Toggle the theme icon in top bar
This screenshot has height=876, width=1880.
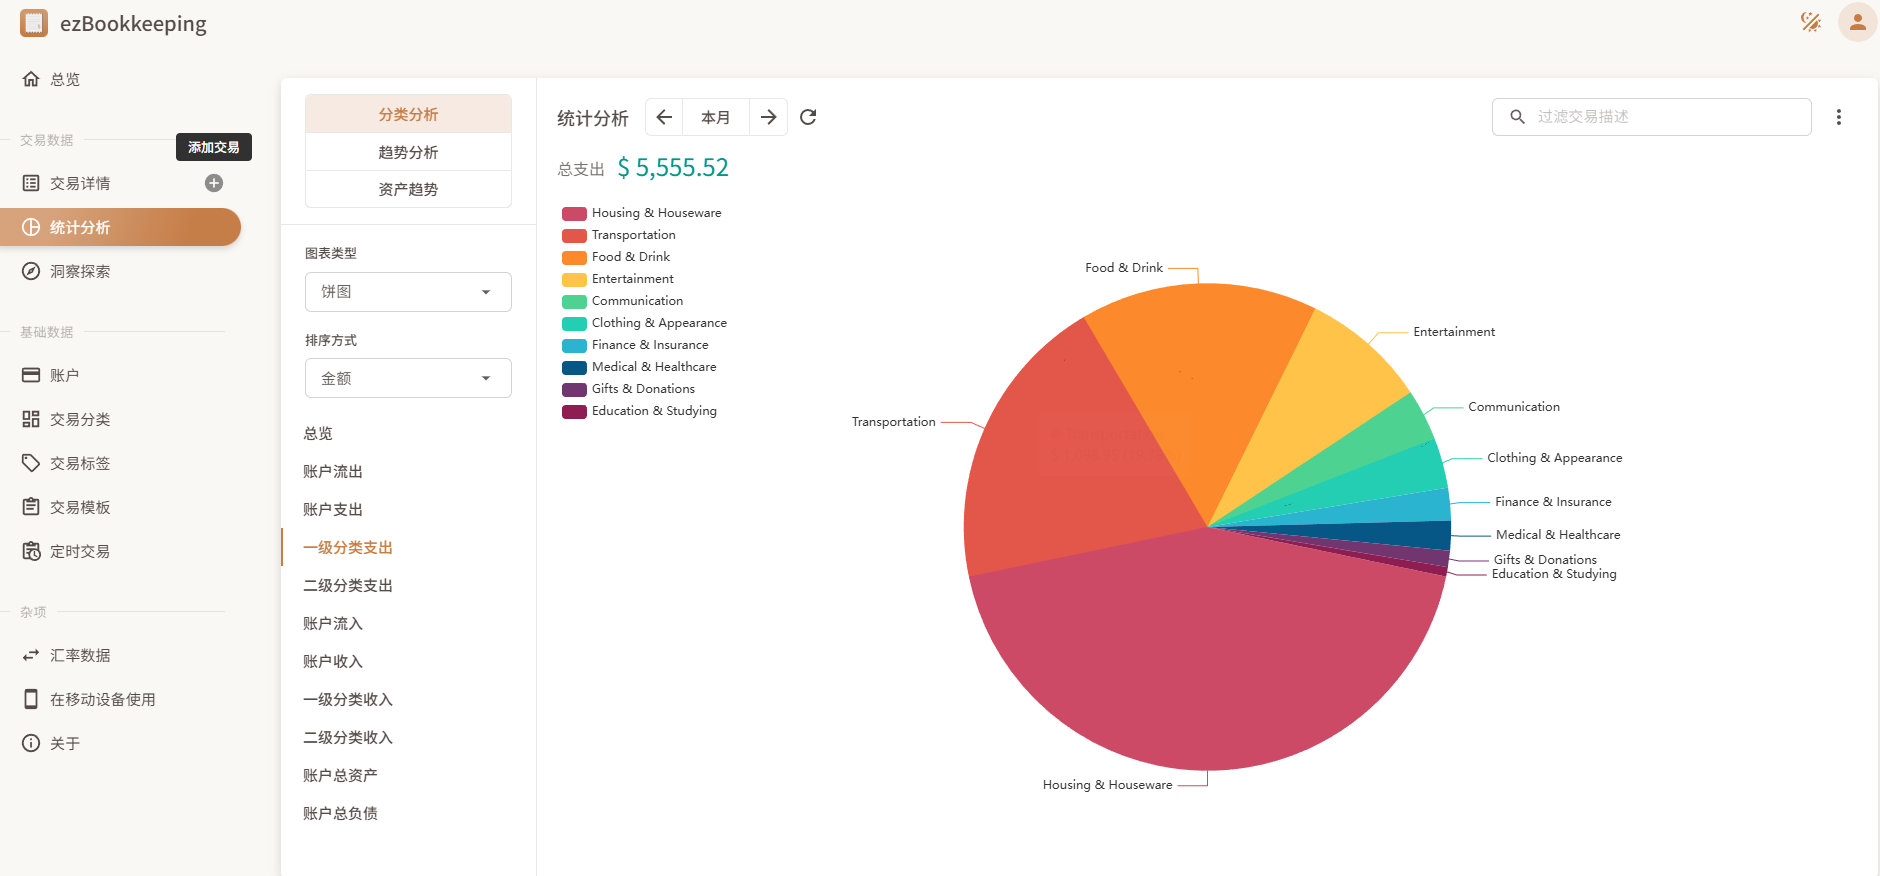click(1810, 22)
